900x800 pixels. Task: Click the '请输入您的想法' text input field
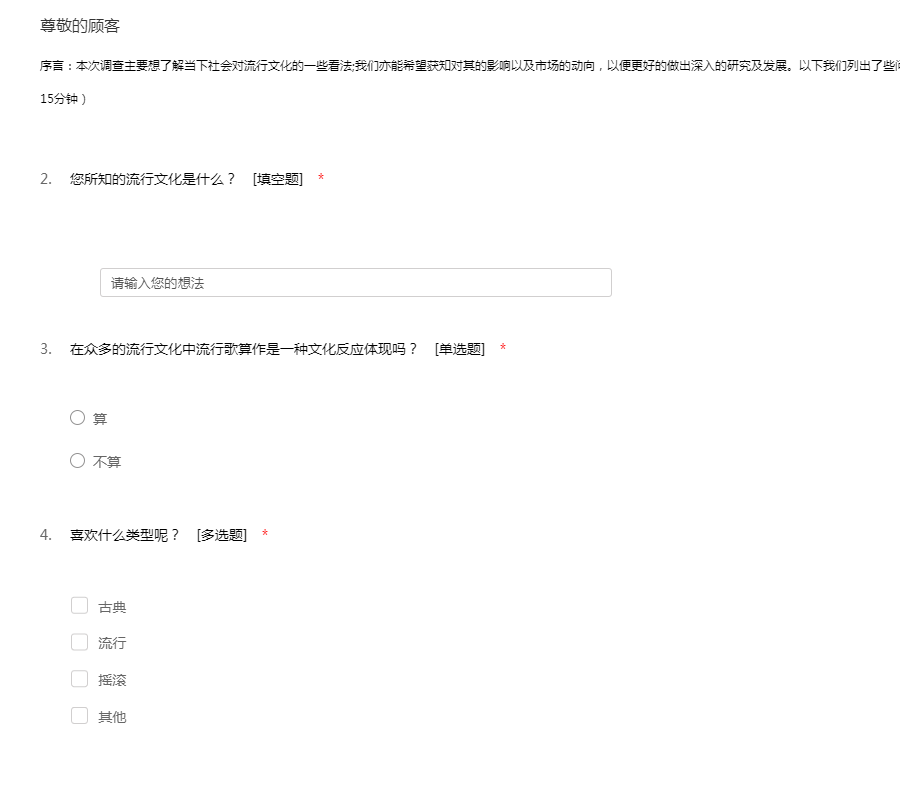click(x=355, y=283)
